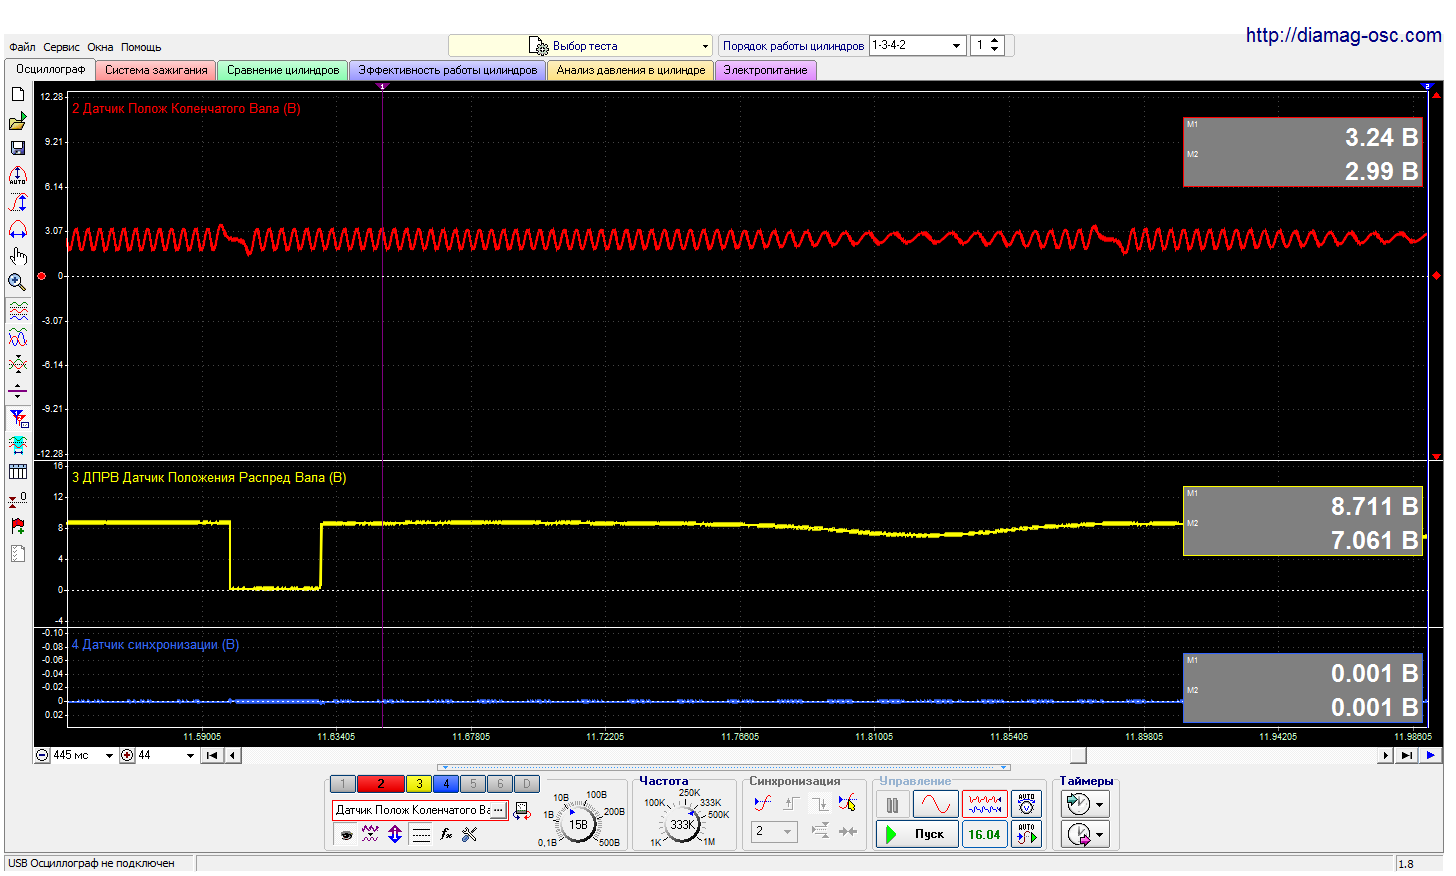Click the zero level marker icon

tap(18, 499)
